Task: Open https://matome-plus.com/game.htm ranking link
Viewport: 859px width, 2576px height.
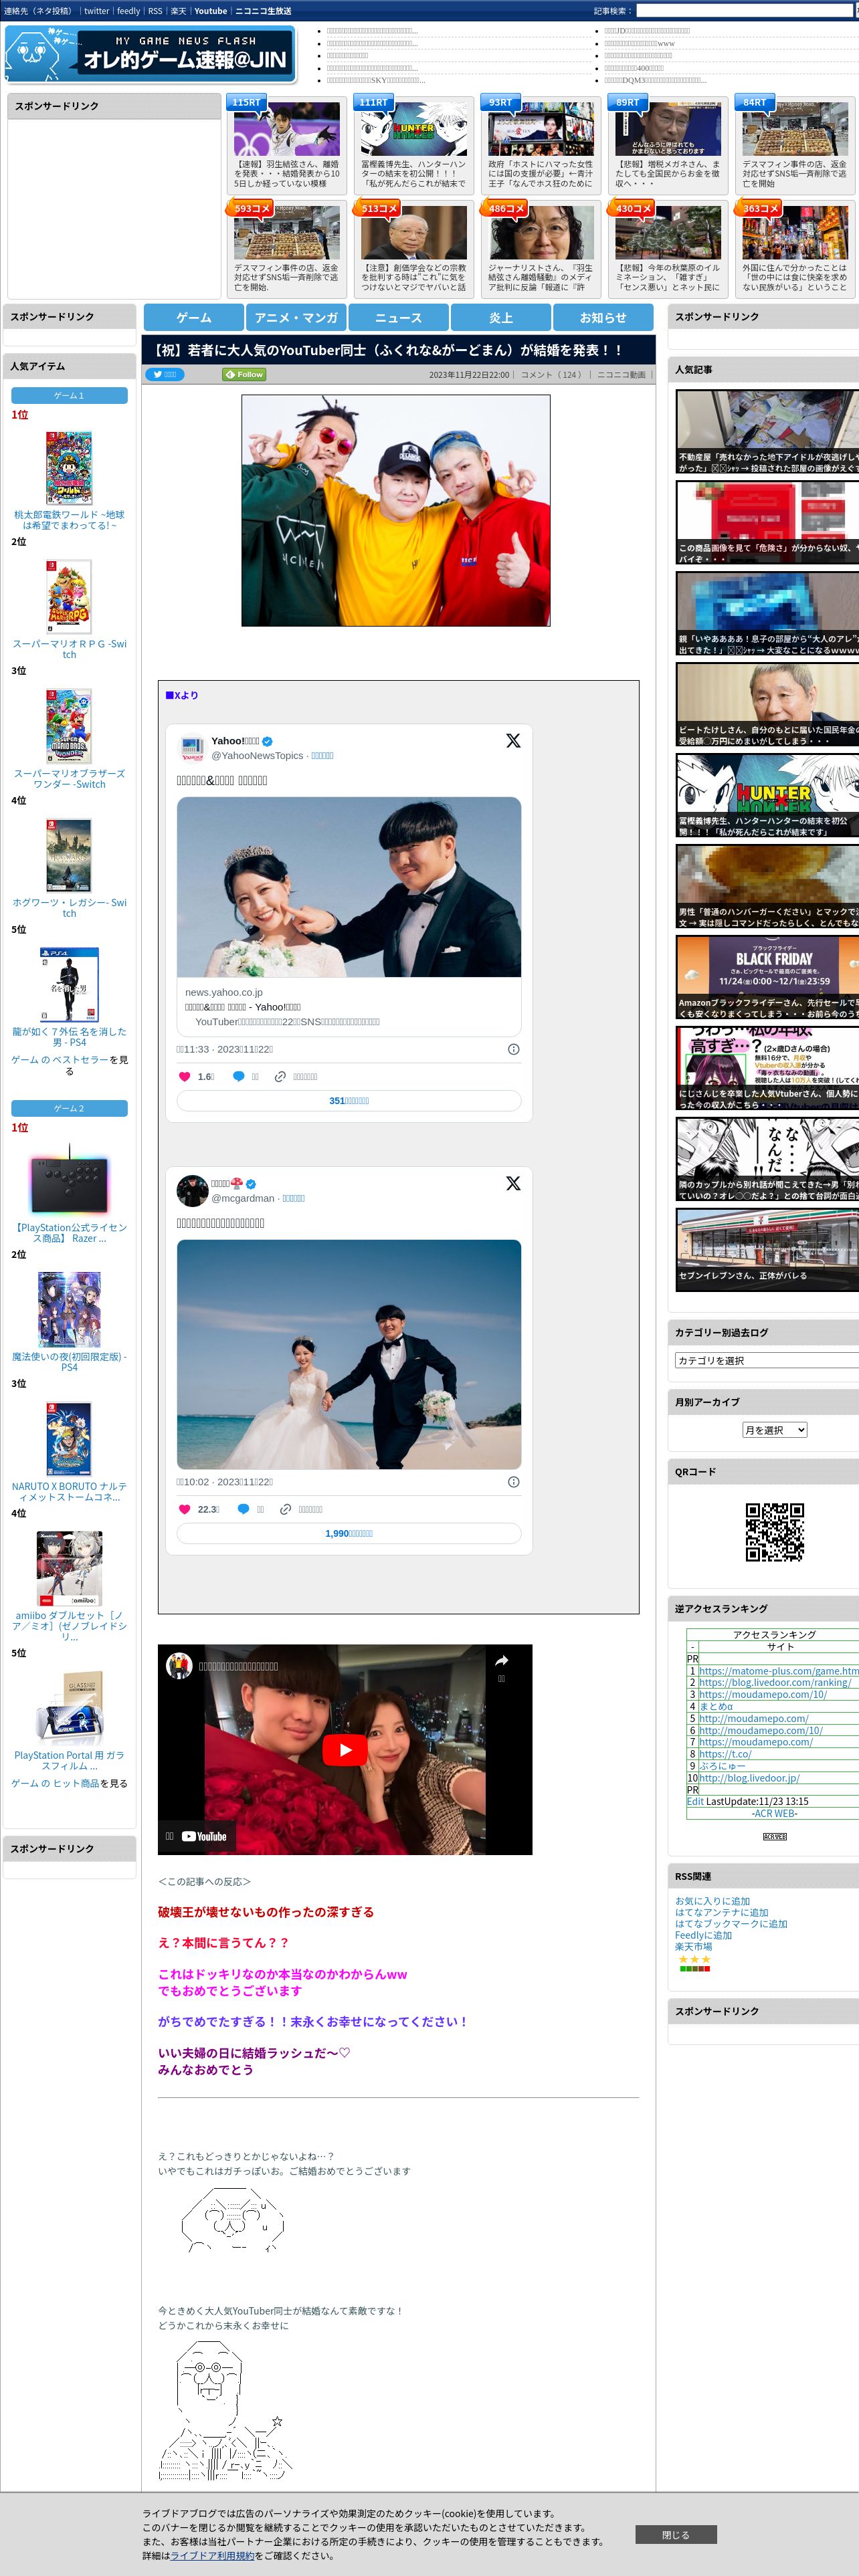Action: (779, 1671)
